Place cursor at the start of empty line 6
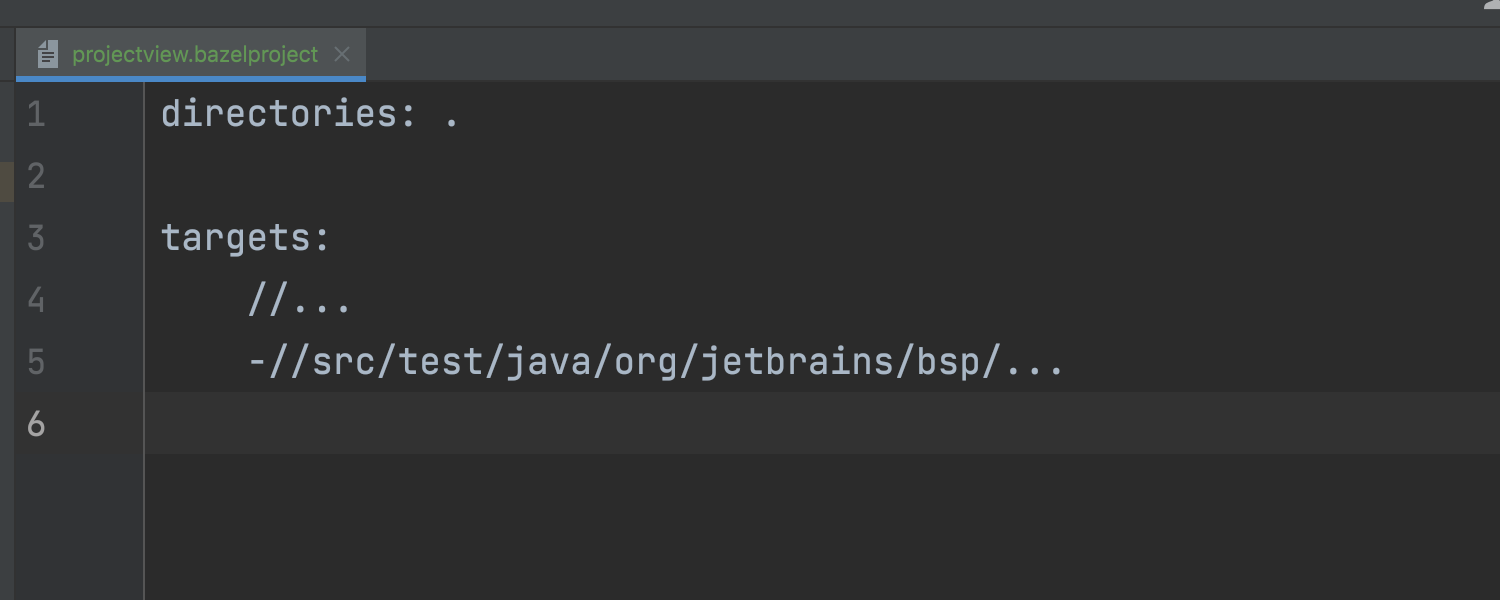Image resolution: width=1500 pixels, height=600 pixels. (163, 424)
